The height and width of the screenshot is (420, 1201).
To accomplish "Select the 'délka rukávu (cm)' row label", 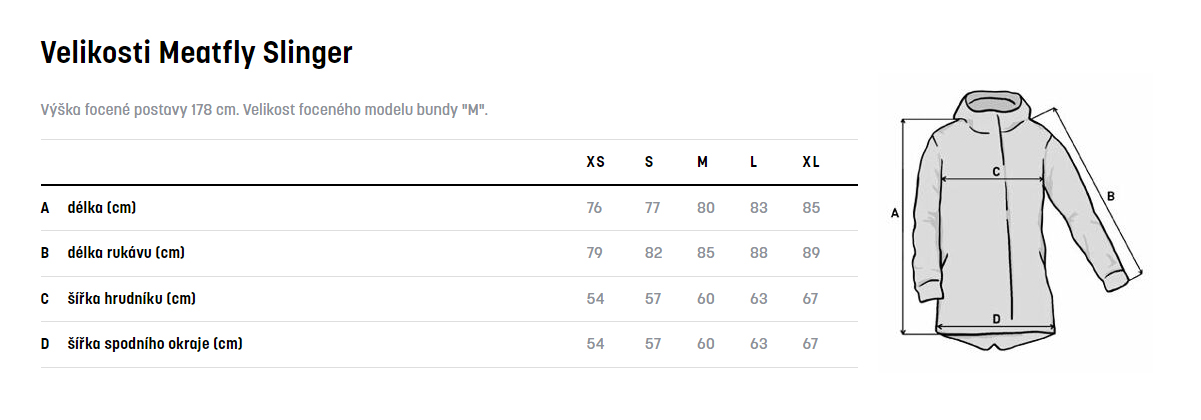I will pos(125,253).
